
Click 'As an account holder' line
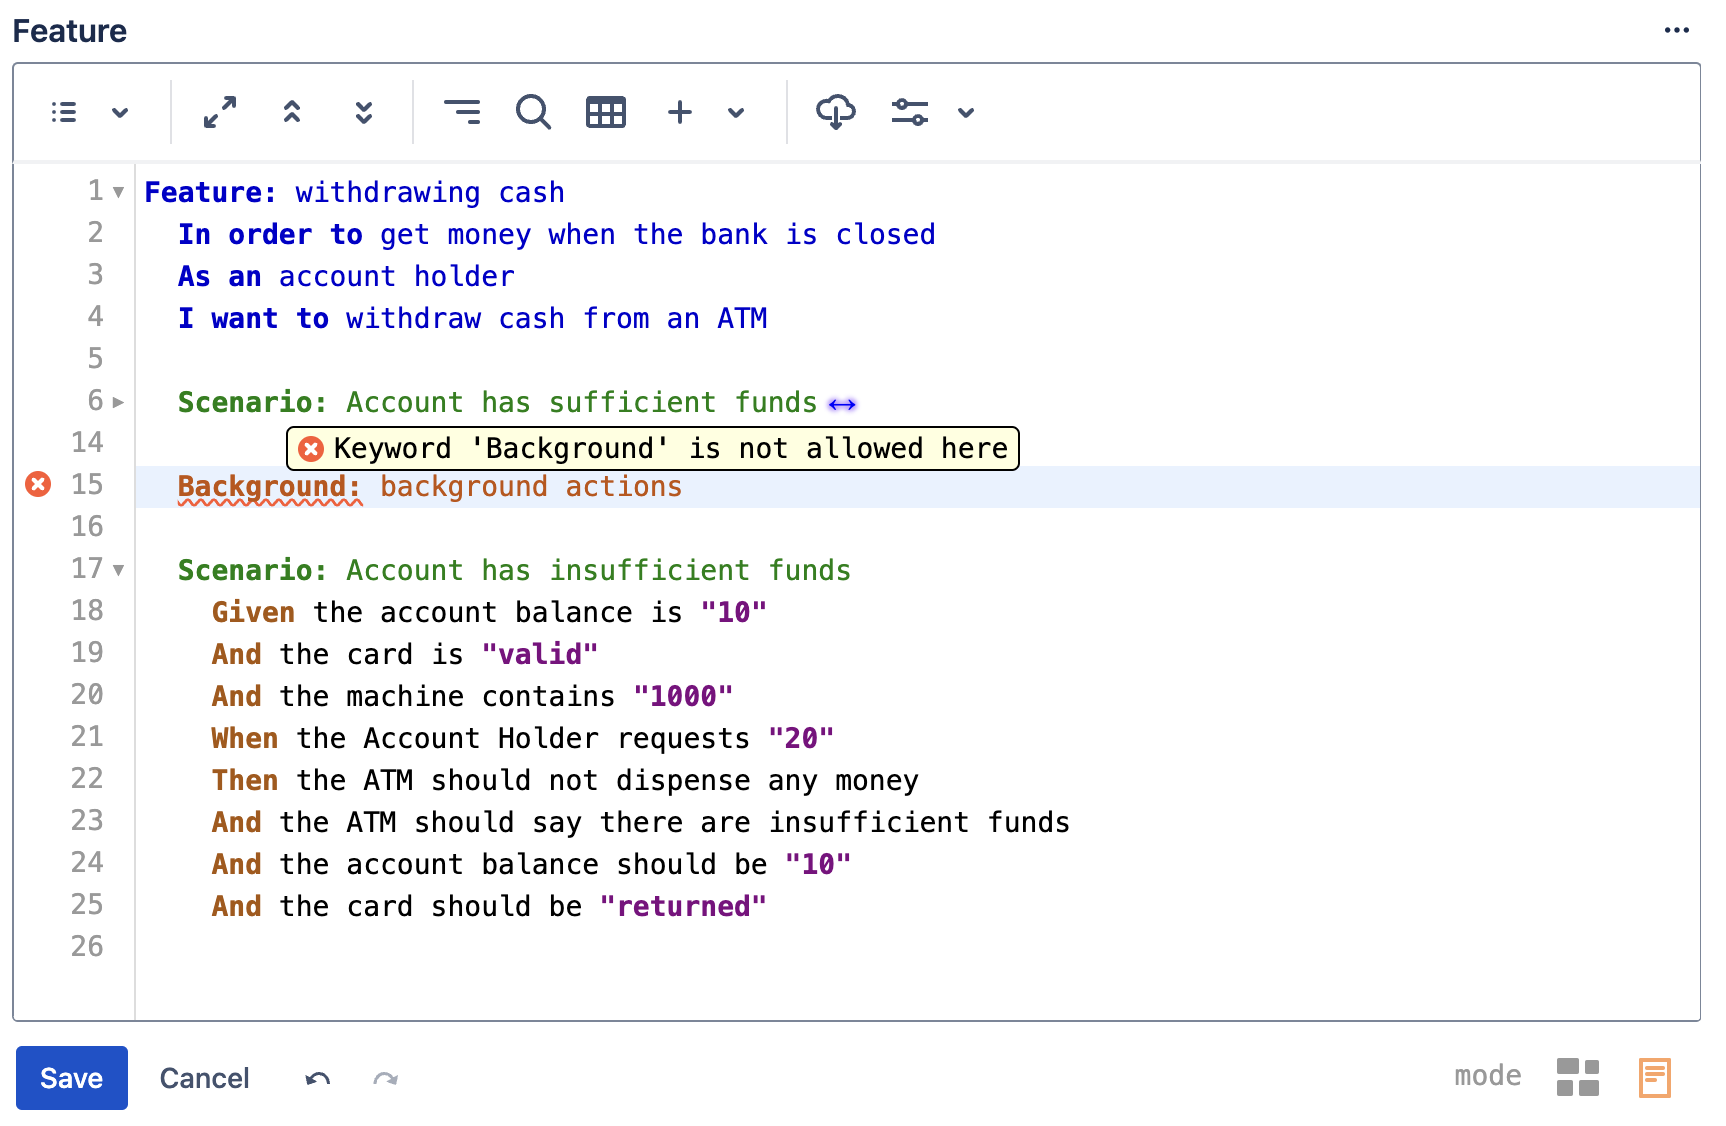346,276
